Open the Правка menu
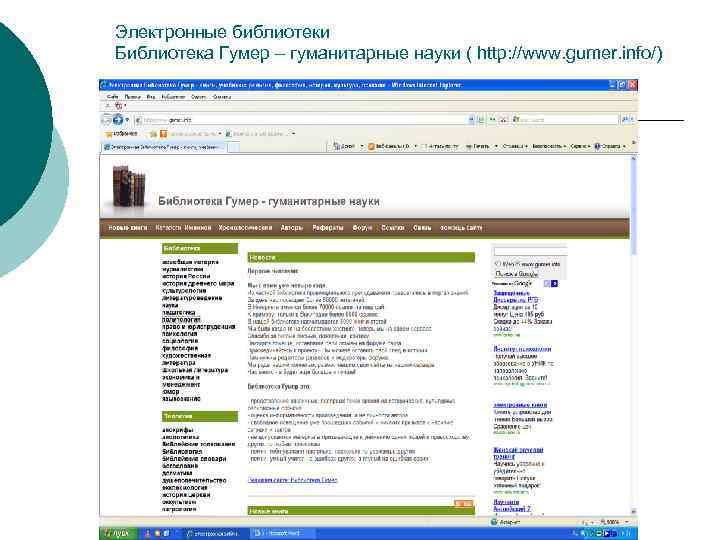Screen dimensions: 720x540 coord(133,97)
